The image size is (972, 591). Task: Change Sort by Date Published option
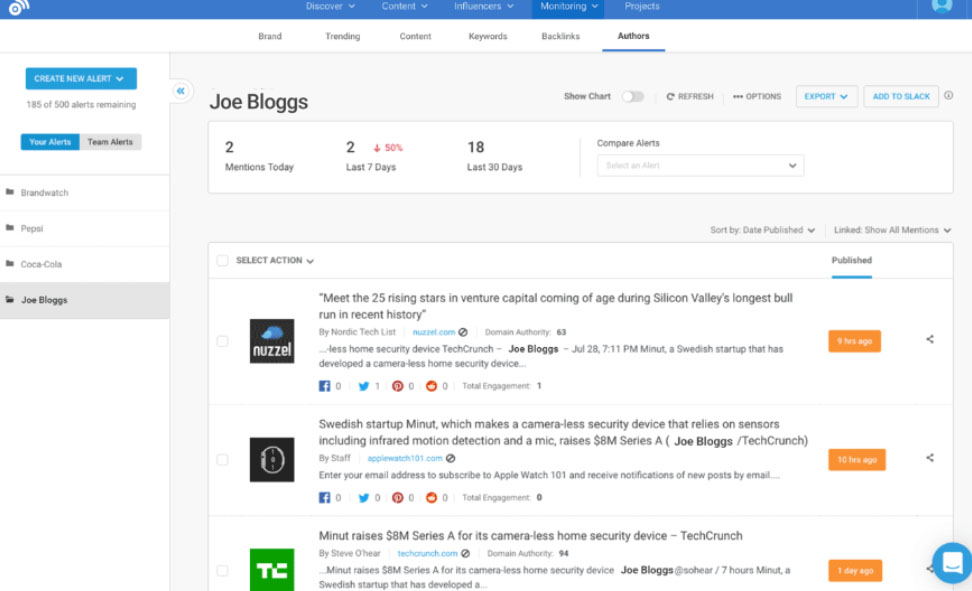click(x=762, y=230)
